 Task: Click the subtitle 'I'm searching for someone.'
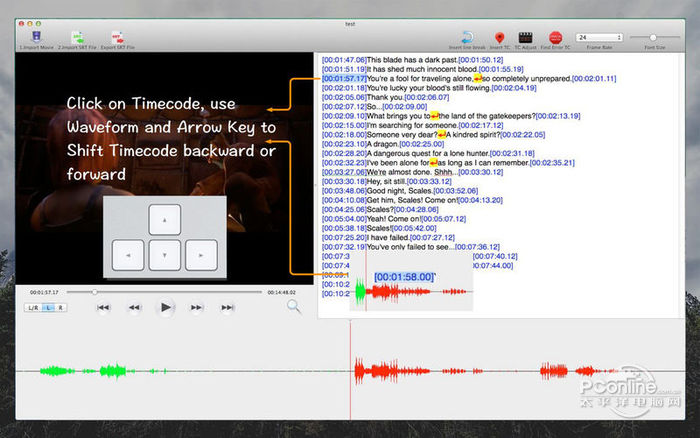412,125
